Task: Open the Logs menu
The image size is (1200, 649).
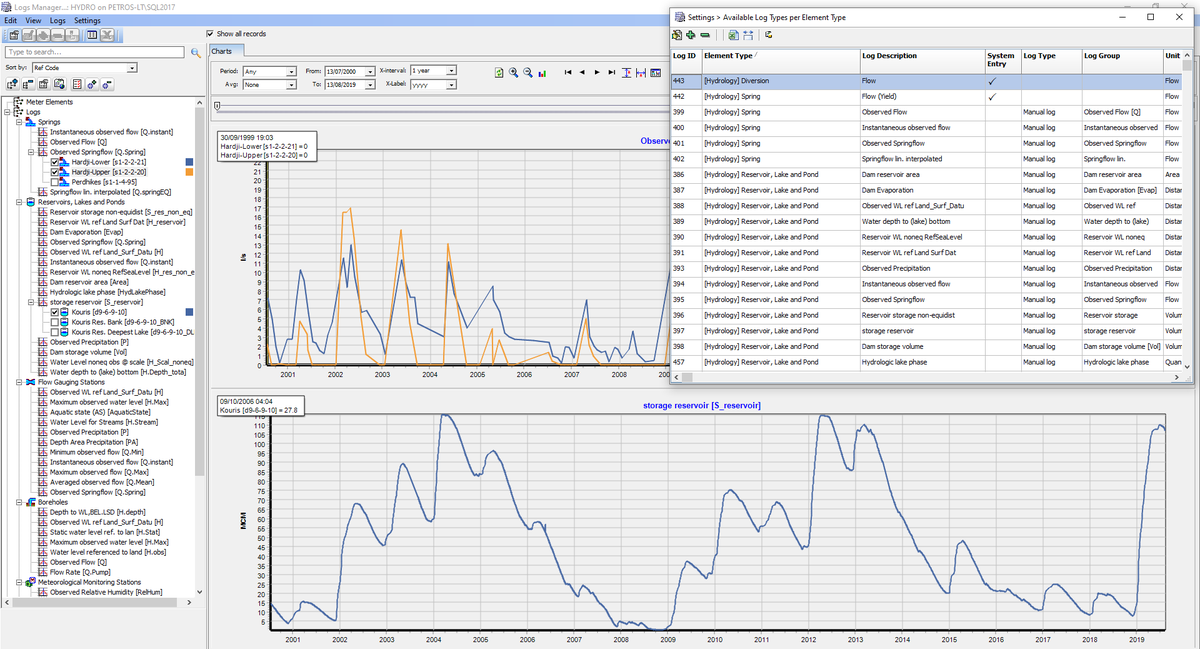Action: (56, 20)
